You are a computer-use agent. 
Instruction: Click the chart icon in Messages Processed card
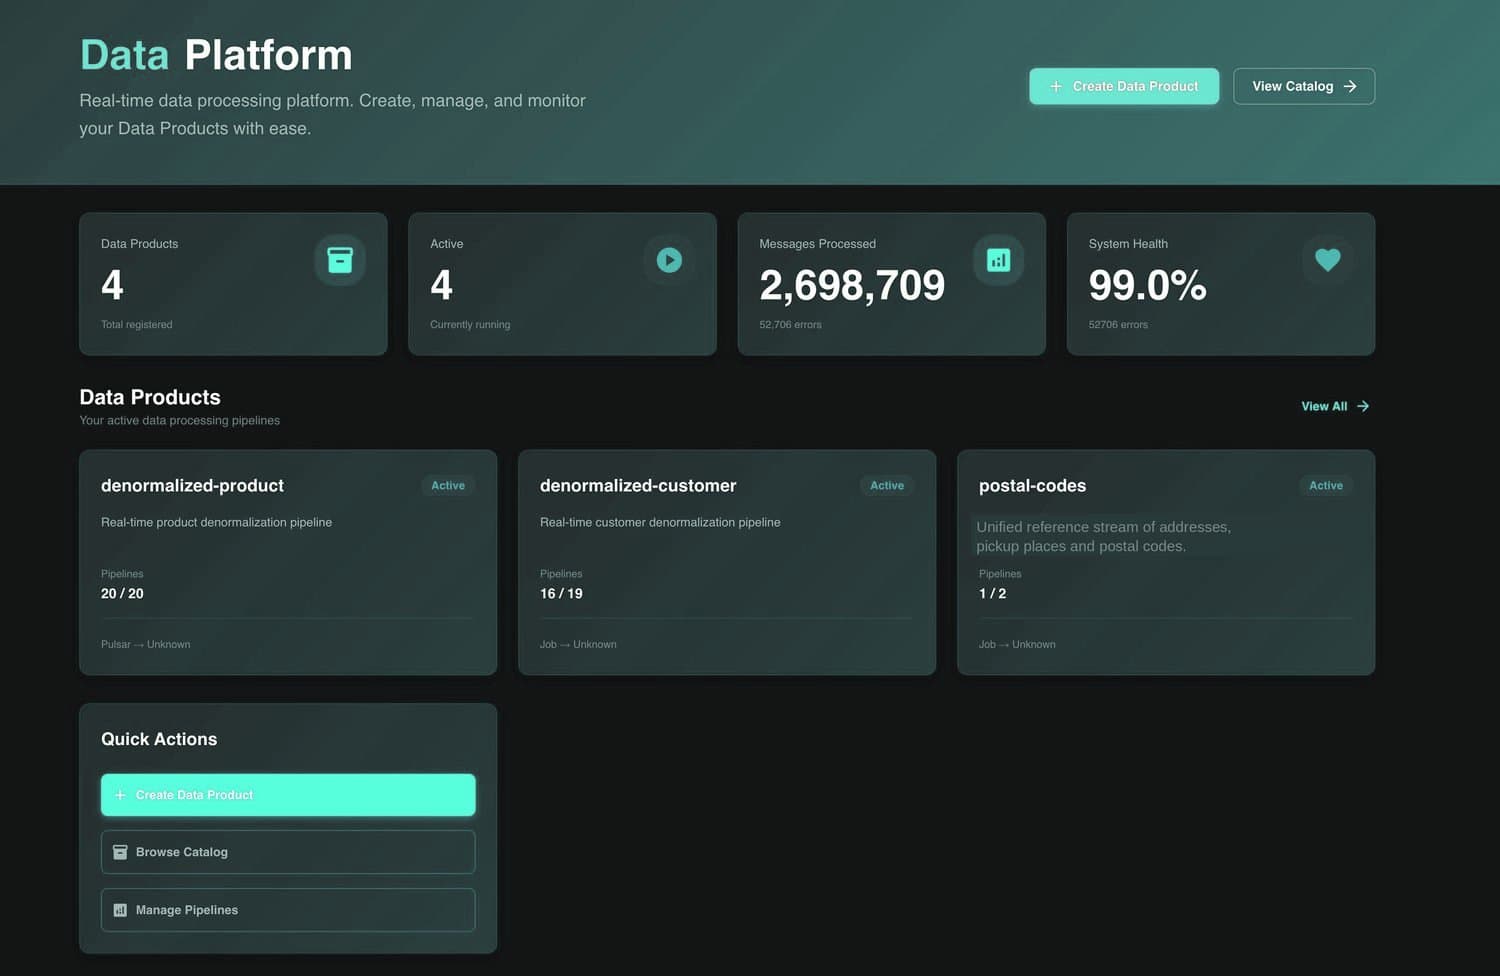(x=998, y=260)
